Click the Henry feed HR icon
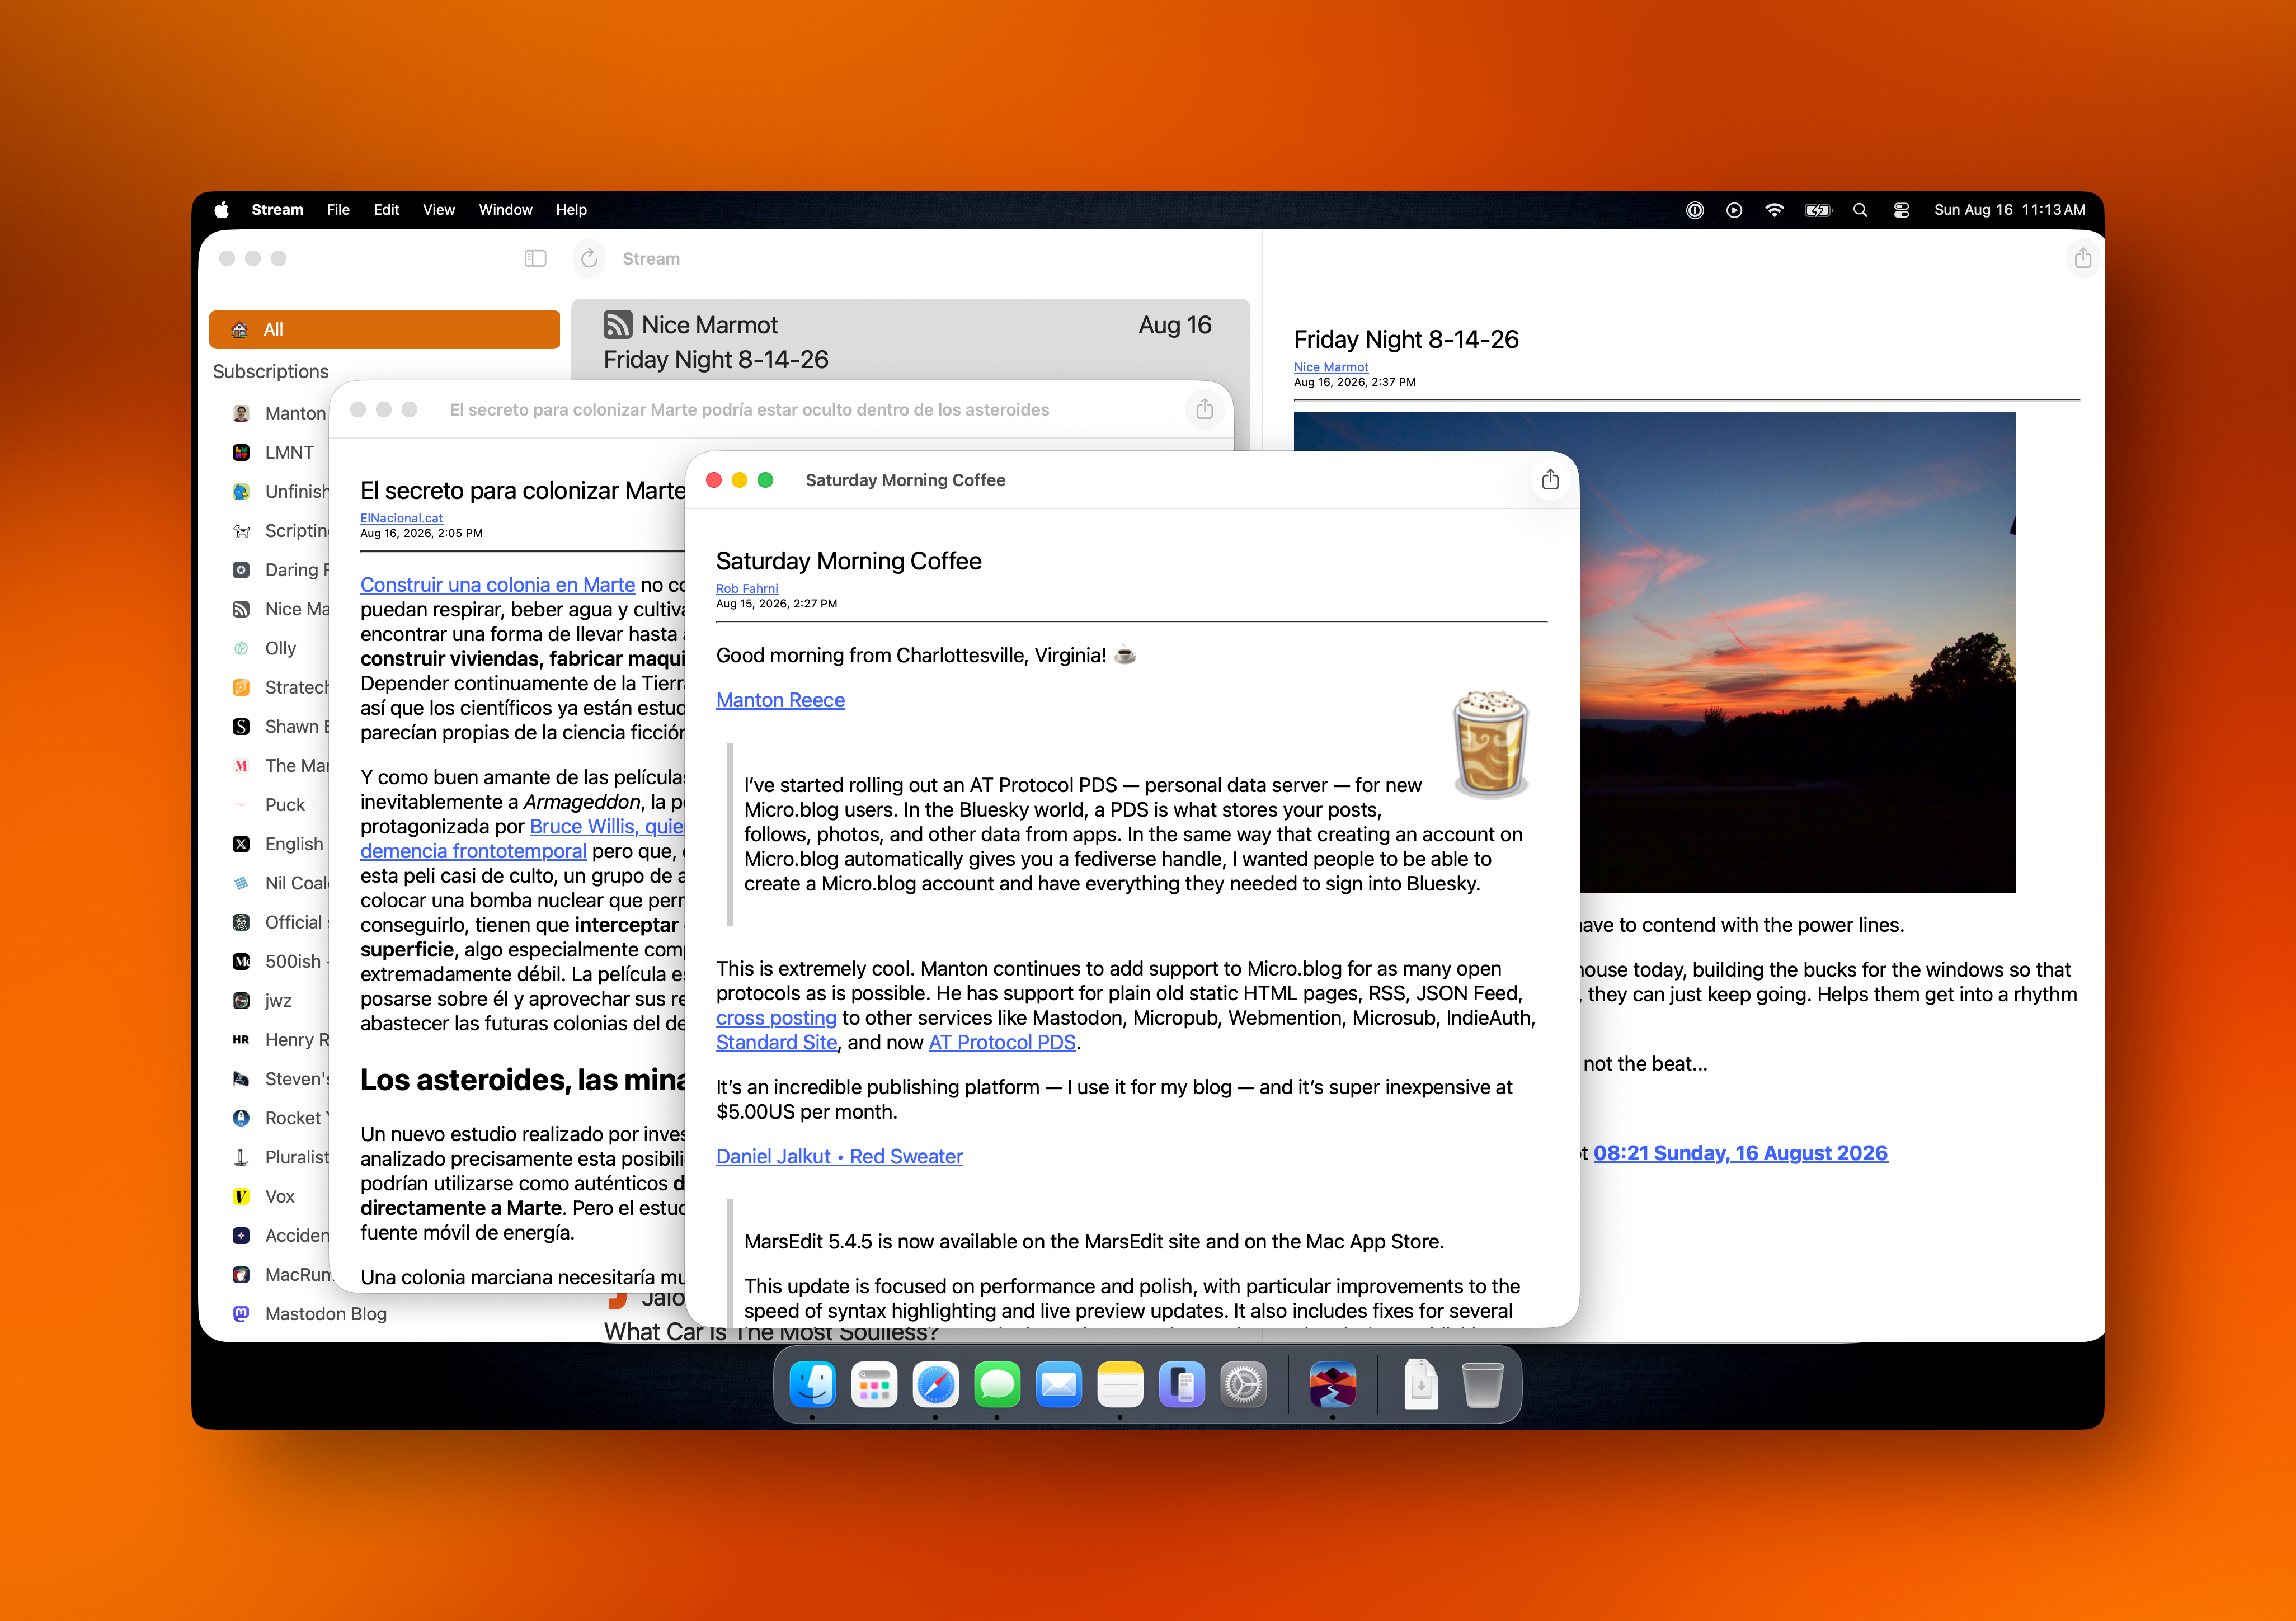This screenshot has width=2296, height=1621. tap(241, 1040)
